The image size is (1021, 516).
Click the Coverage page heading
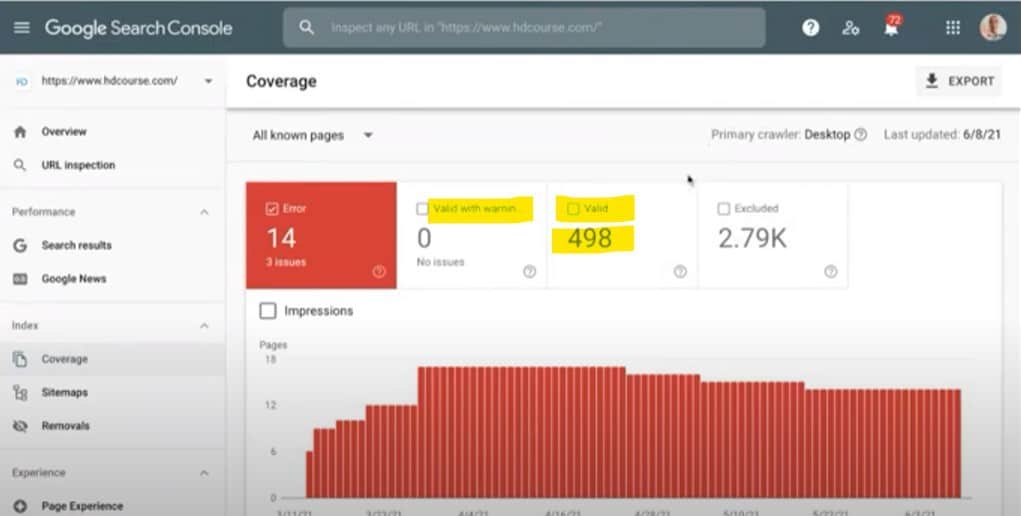click(x=281, y=81)
